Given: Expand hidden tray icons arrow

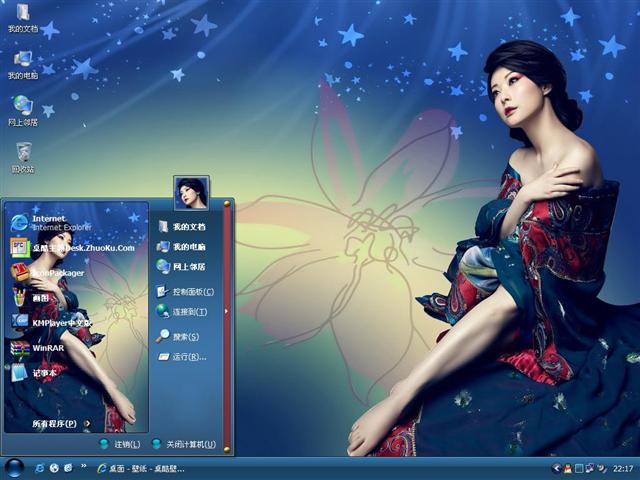Looking at the screenshot, I should 556,469.
